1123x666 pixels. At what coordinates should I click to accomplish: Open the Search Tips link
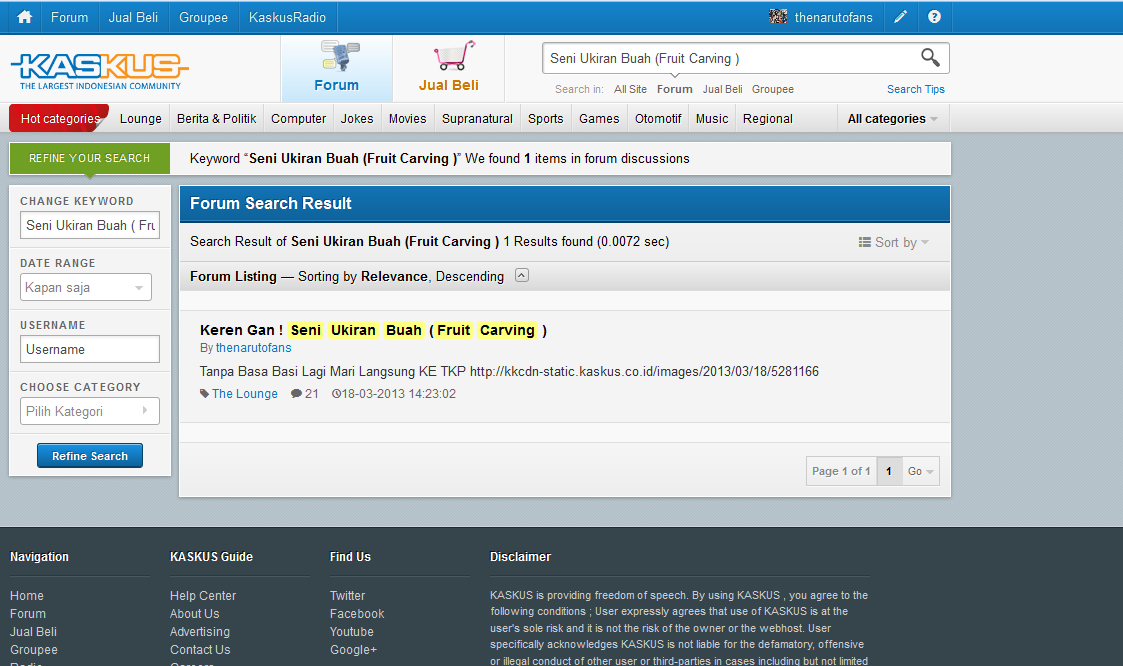pos(915,90)
